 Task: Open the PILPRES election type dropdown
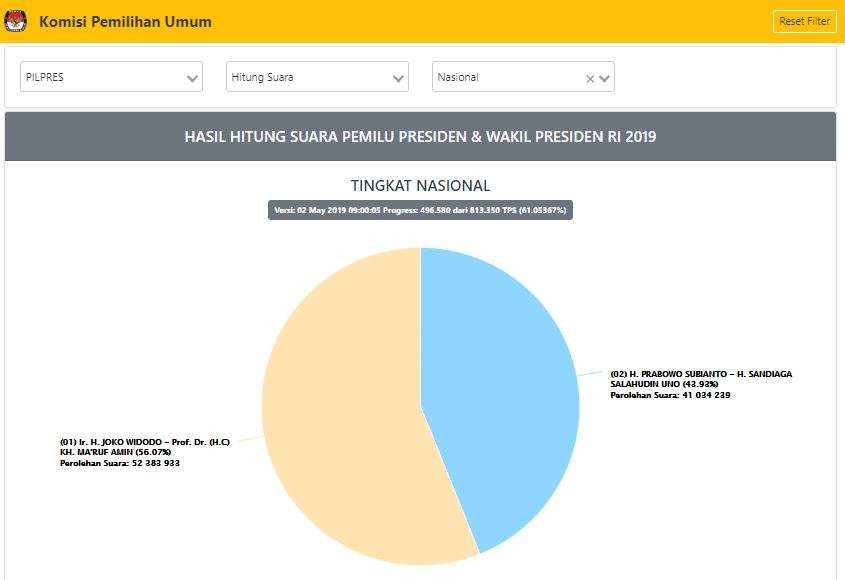(x=112, y=77)
